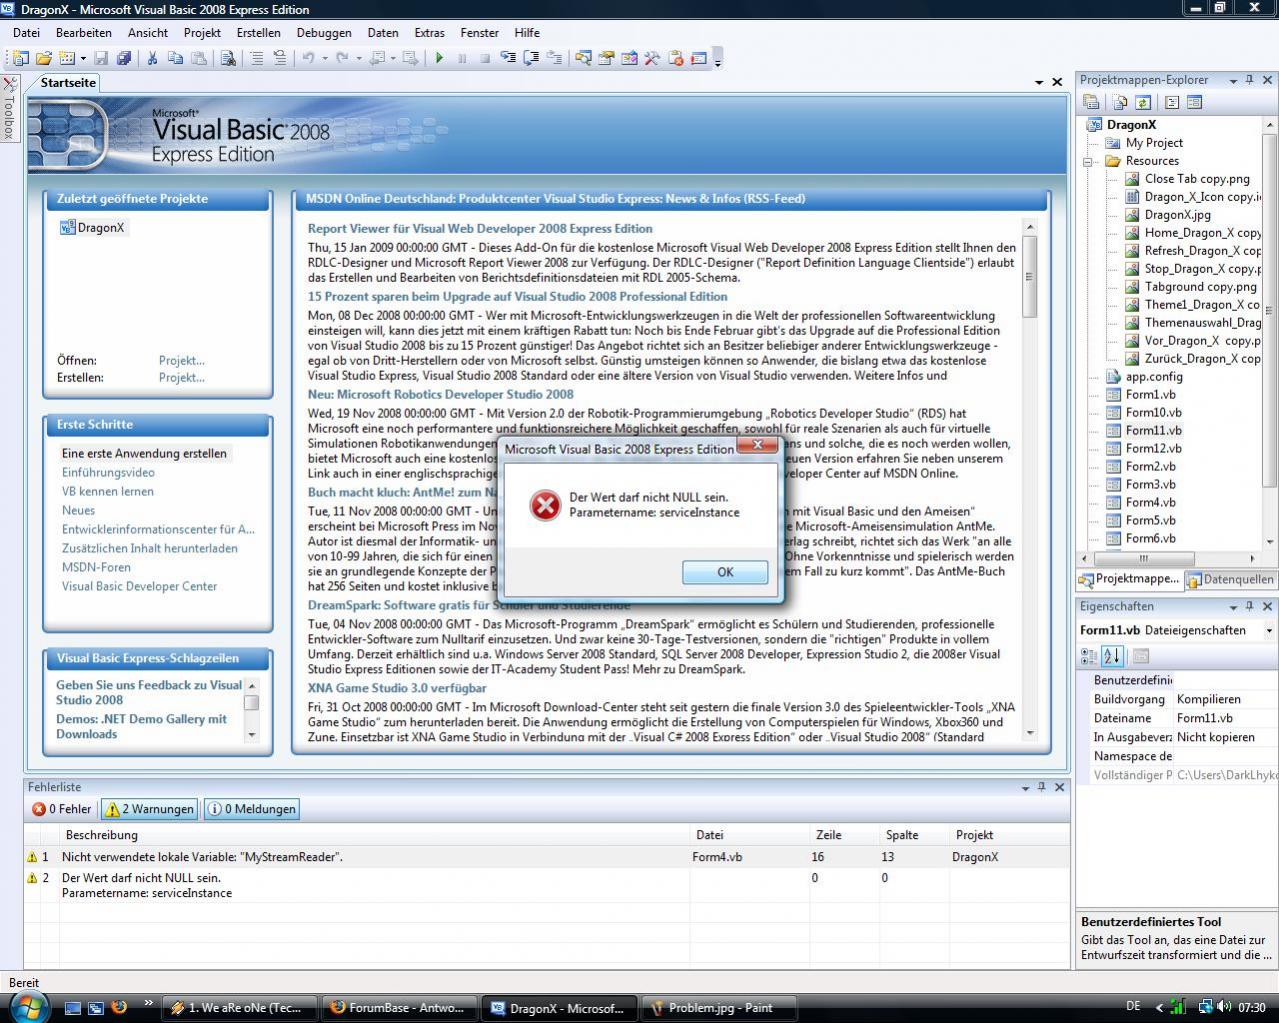Open Add New Item dropdown arrow in toolbar
The width and height of the screenshot is (1279, 1023).
(83, 58)
